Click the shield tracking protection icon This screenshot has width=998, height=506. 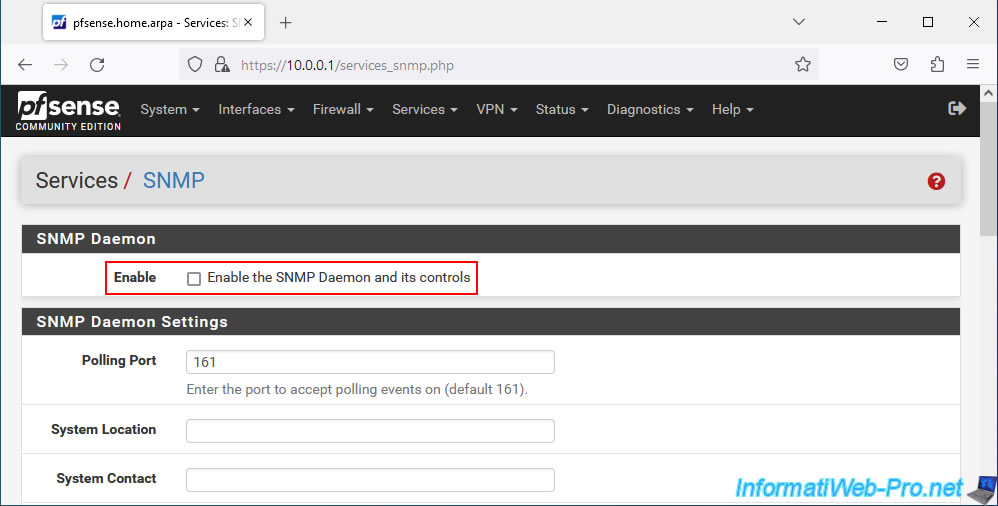pyautogui.click(x=195, y=64)
